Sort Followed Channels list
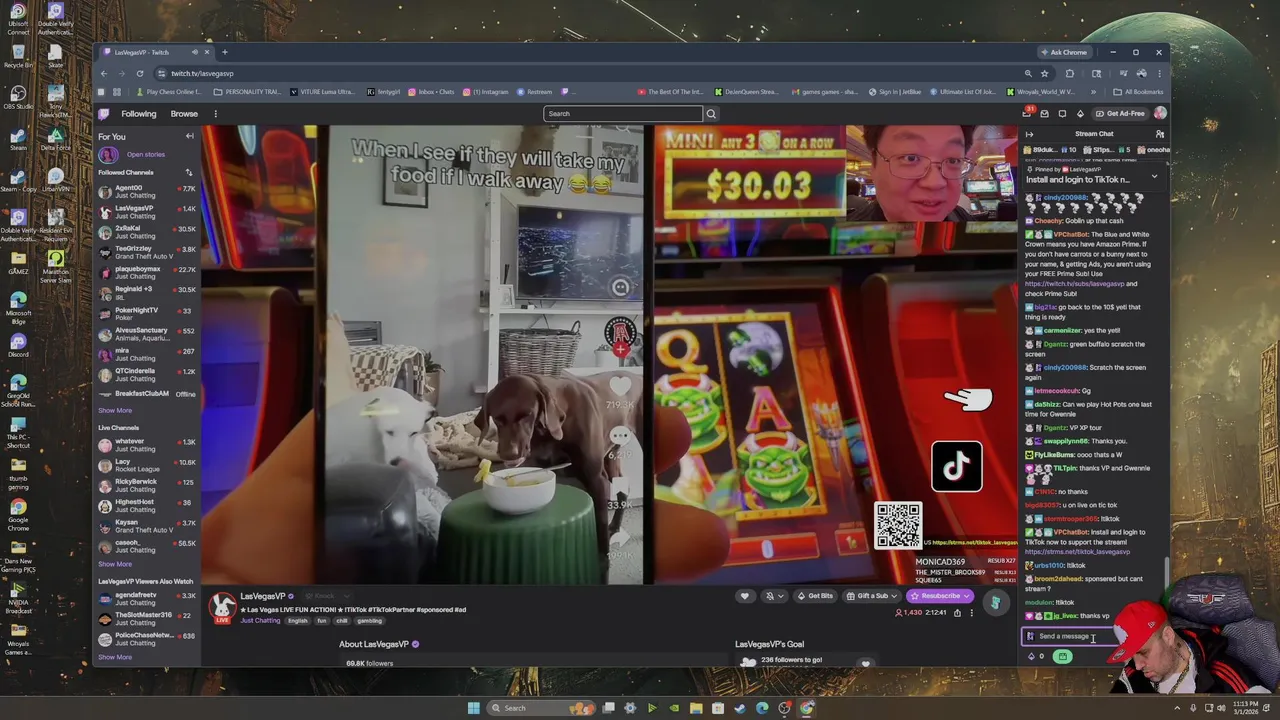Image resolution: width=1280 pixels, height=720 pixels. pos(188,172)
